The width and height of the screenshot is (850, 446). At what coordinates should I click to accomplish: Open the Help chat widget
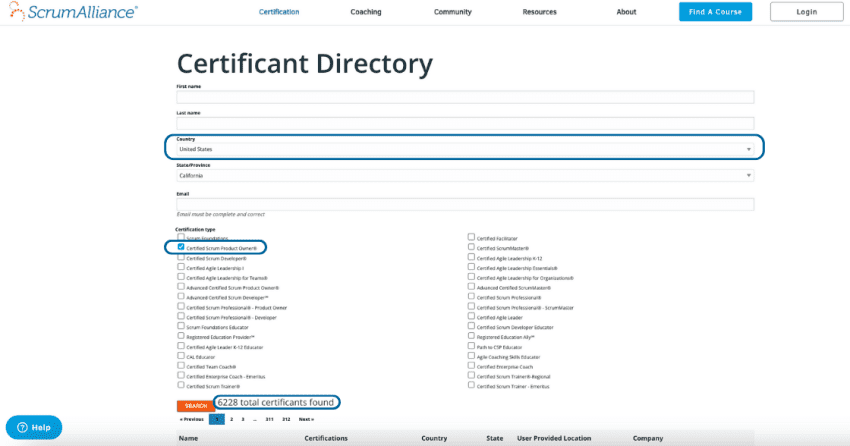[x=34, y=427]
